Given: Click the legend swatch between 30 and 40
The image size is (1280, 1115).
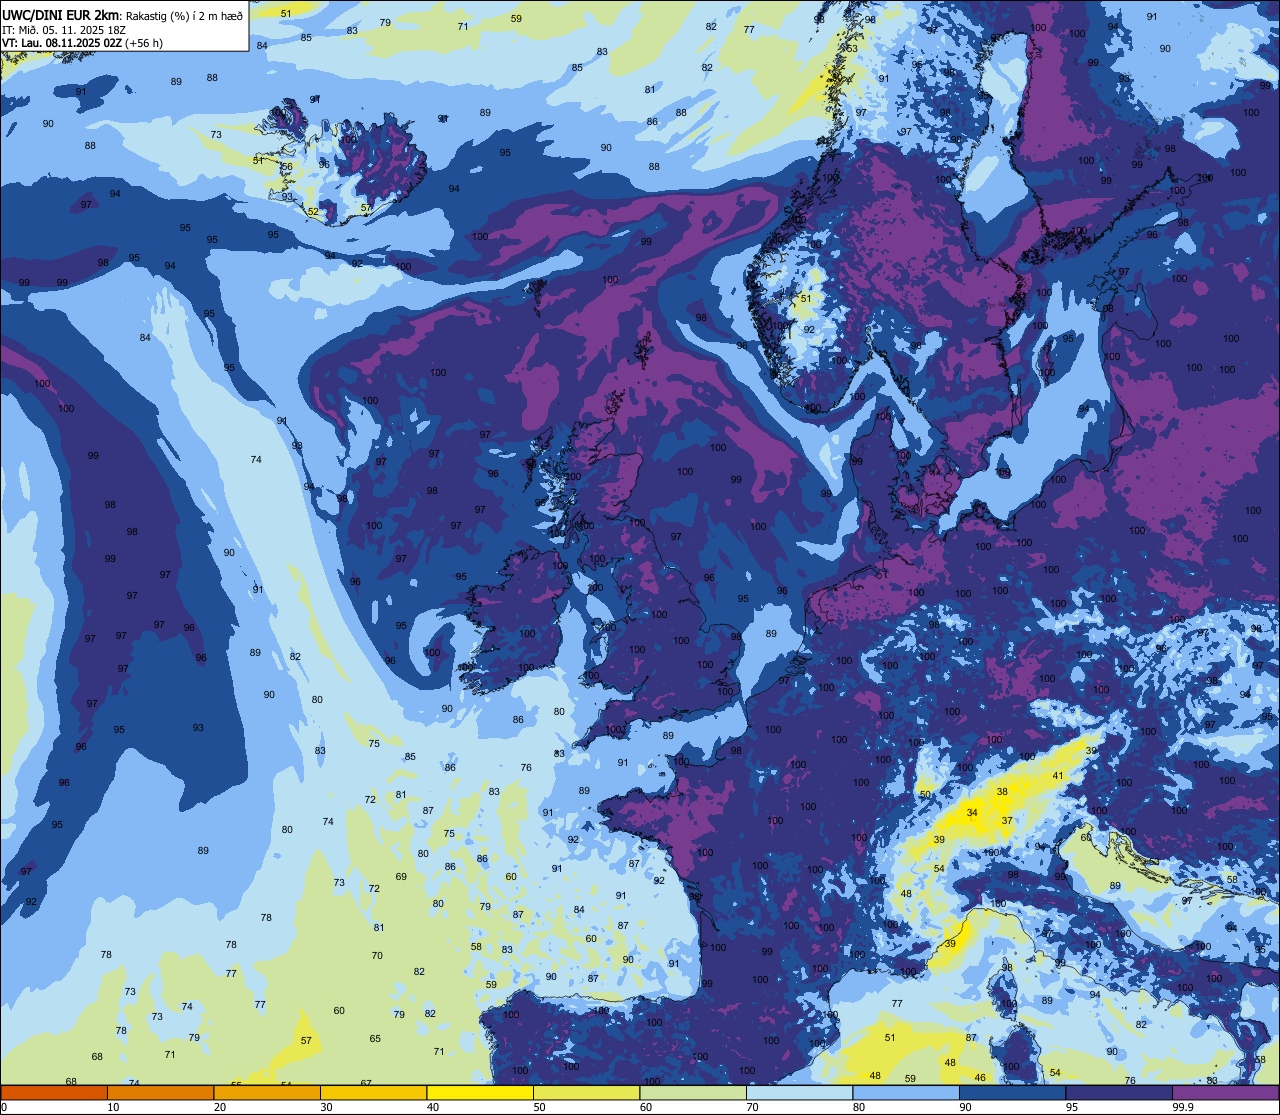Looking at the screenshot, I should click(x=374, y=1092).
